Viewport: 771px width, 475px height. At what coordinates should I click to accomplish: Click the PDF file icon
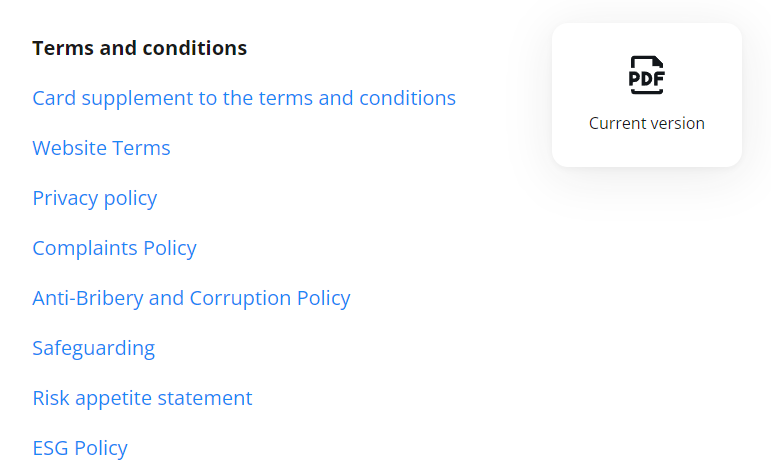[x=646, y=75]
